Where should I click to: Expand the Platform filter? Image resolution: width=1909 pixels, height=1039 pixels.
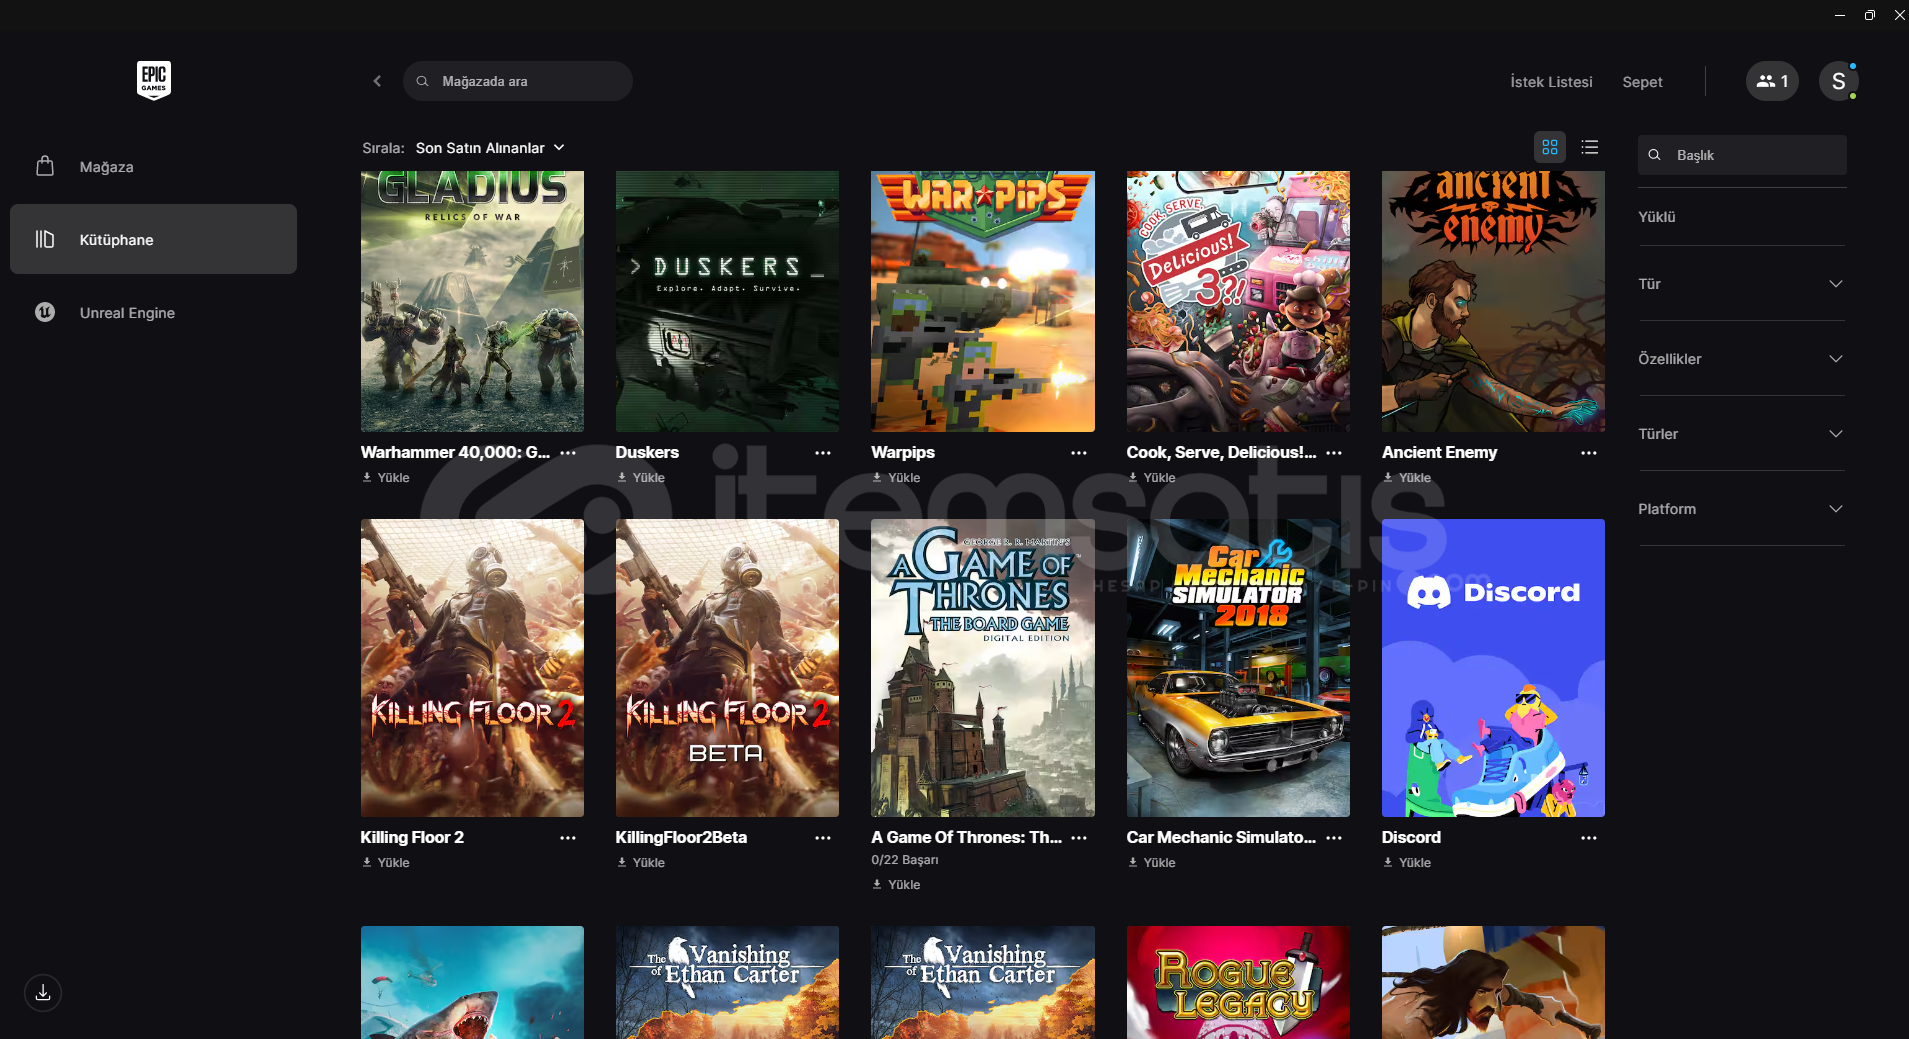click(1741, 509)
